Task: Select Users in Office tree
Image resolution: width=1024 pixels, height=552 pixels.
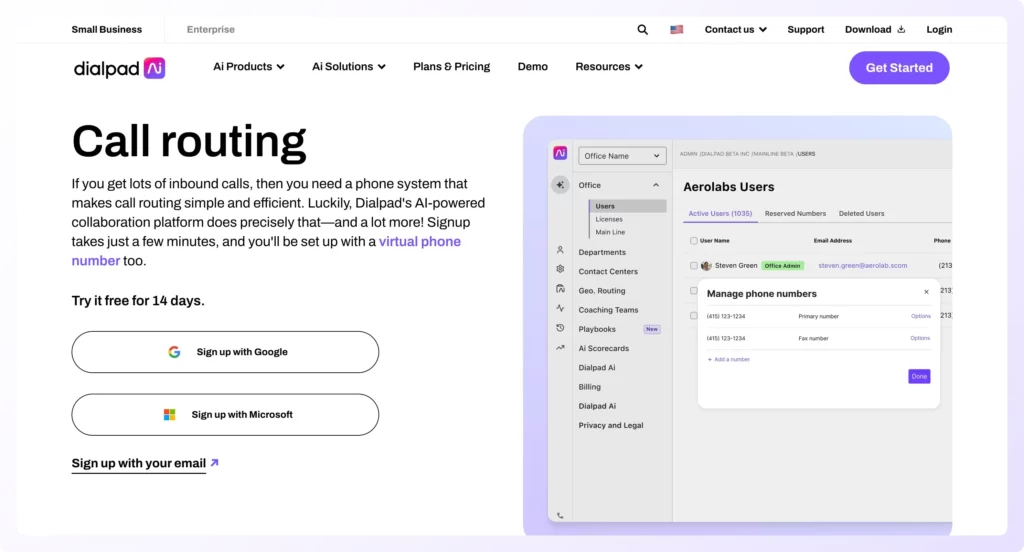Action: tap(628, 206)
